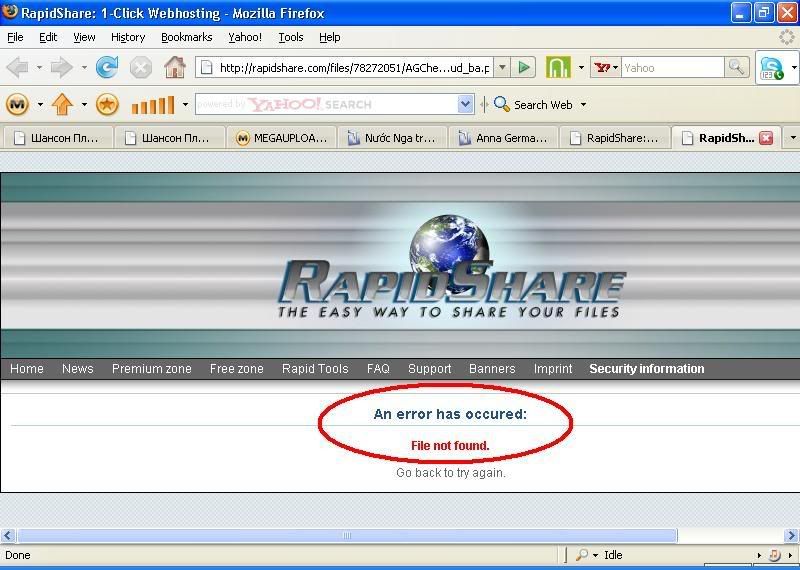Click the orange up-arrow toolbar icon

click(x=63, y=104)
